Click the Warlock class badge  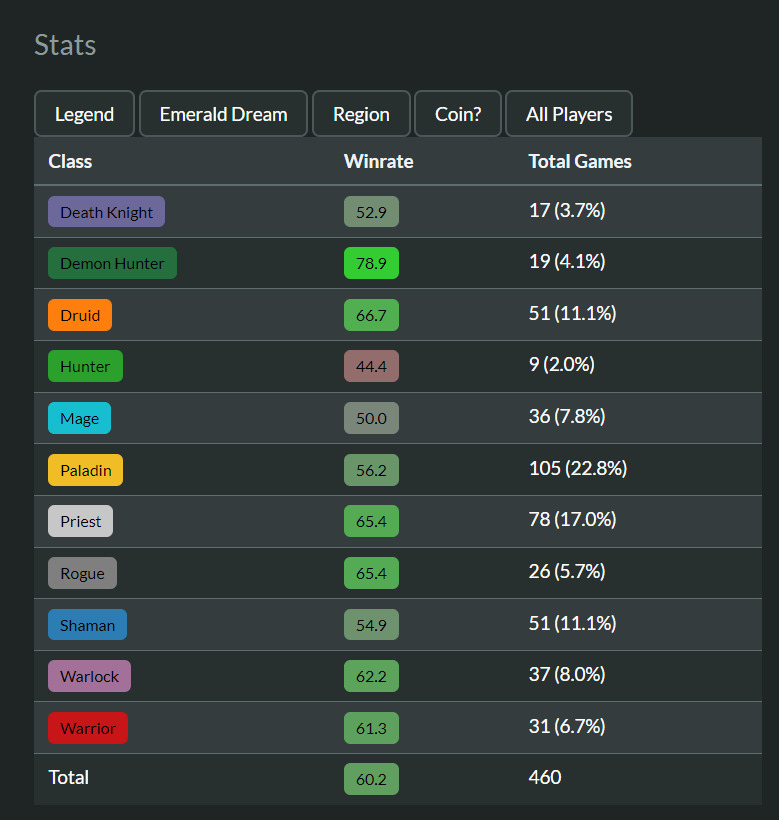click(x=89, y=677)
